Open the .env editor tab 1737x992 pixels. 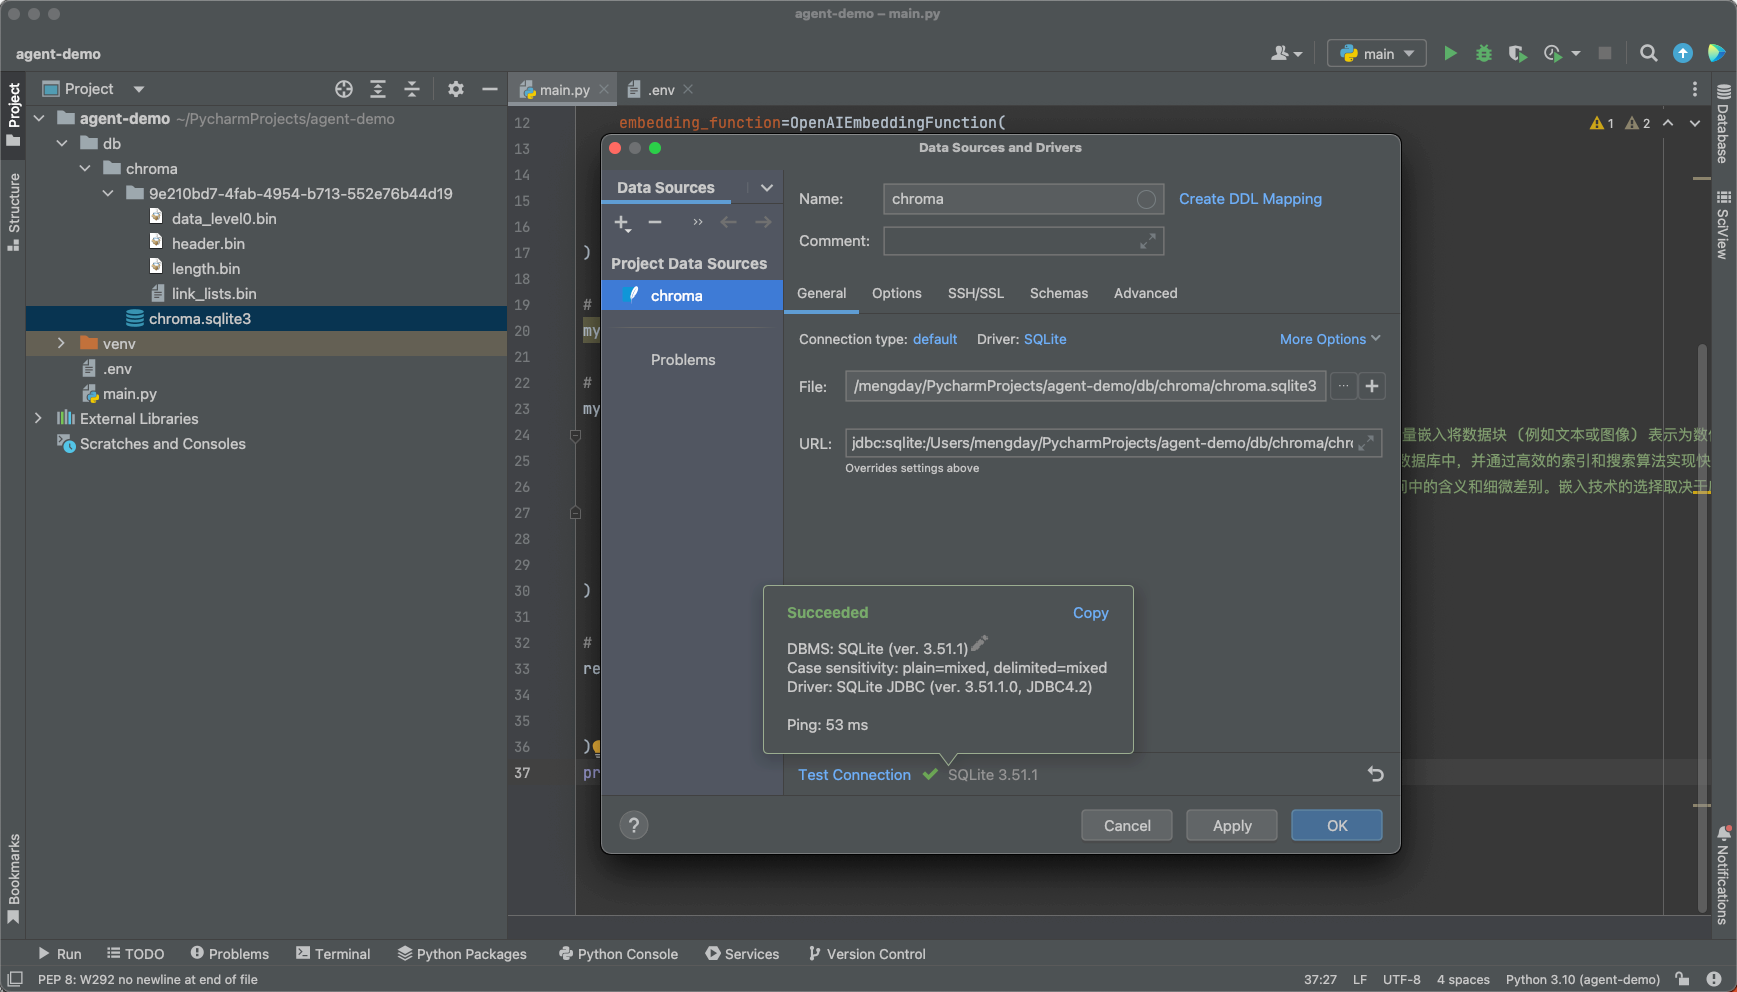(659, 89)
